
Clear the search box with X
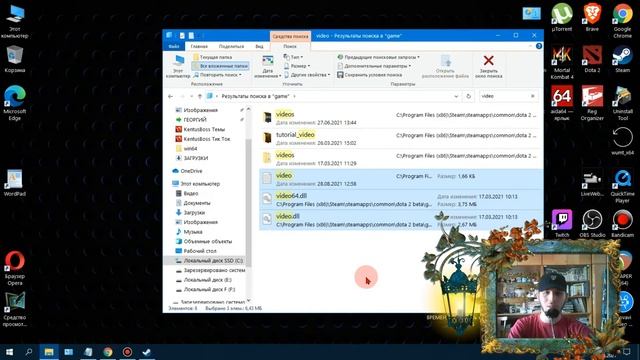(x=533, y=96)
